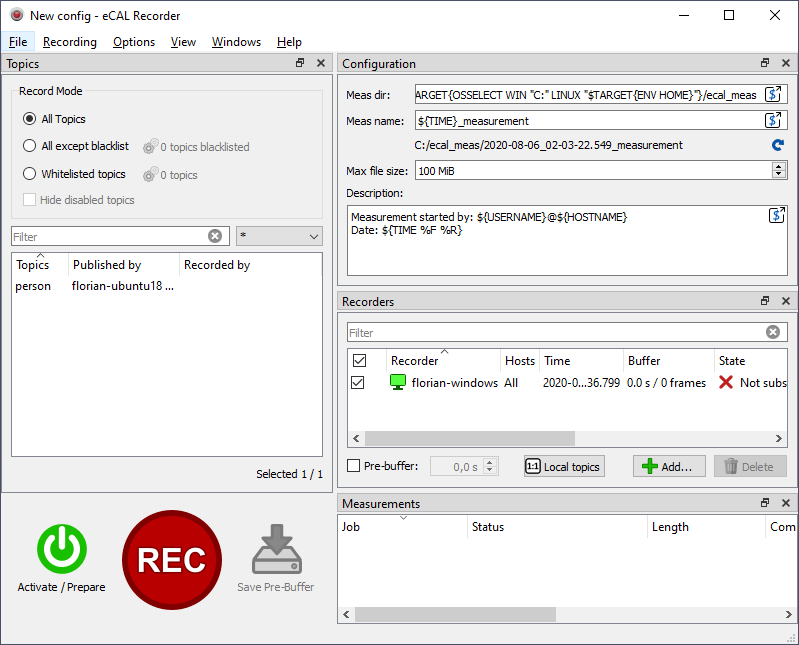Sort by the Topics column header
This screenshot has height=645, width=799.
pyautogui.click(x=40, y=264)
